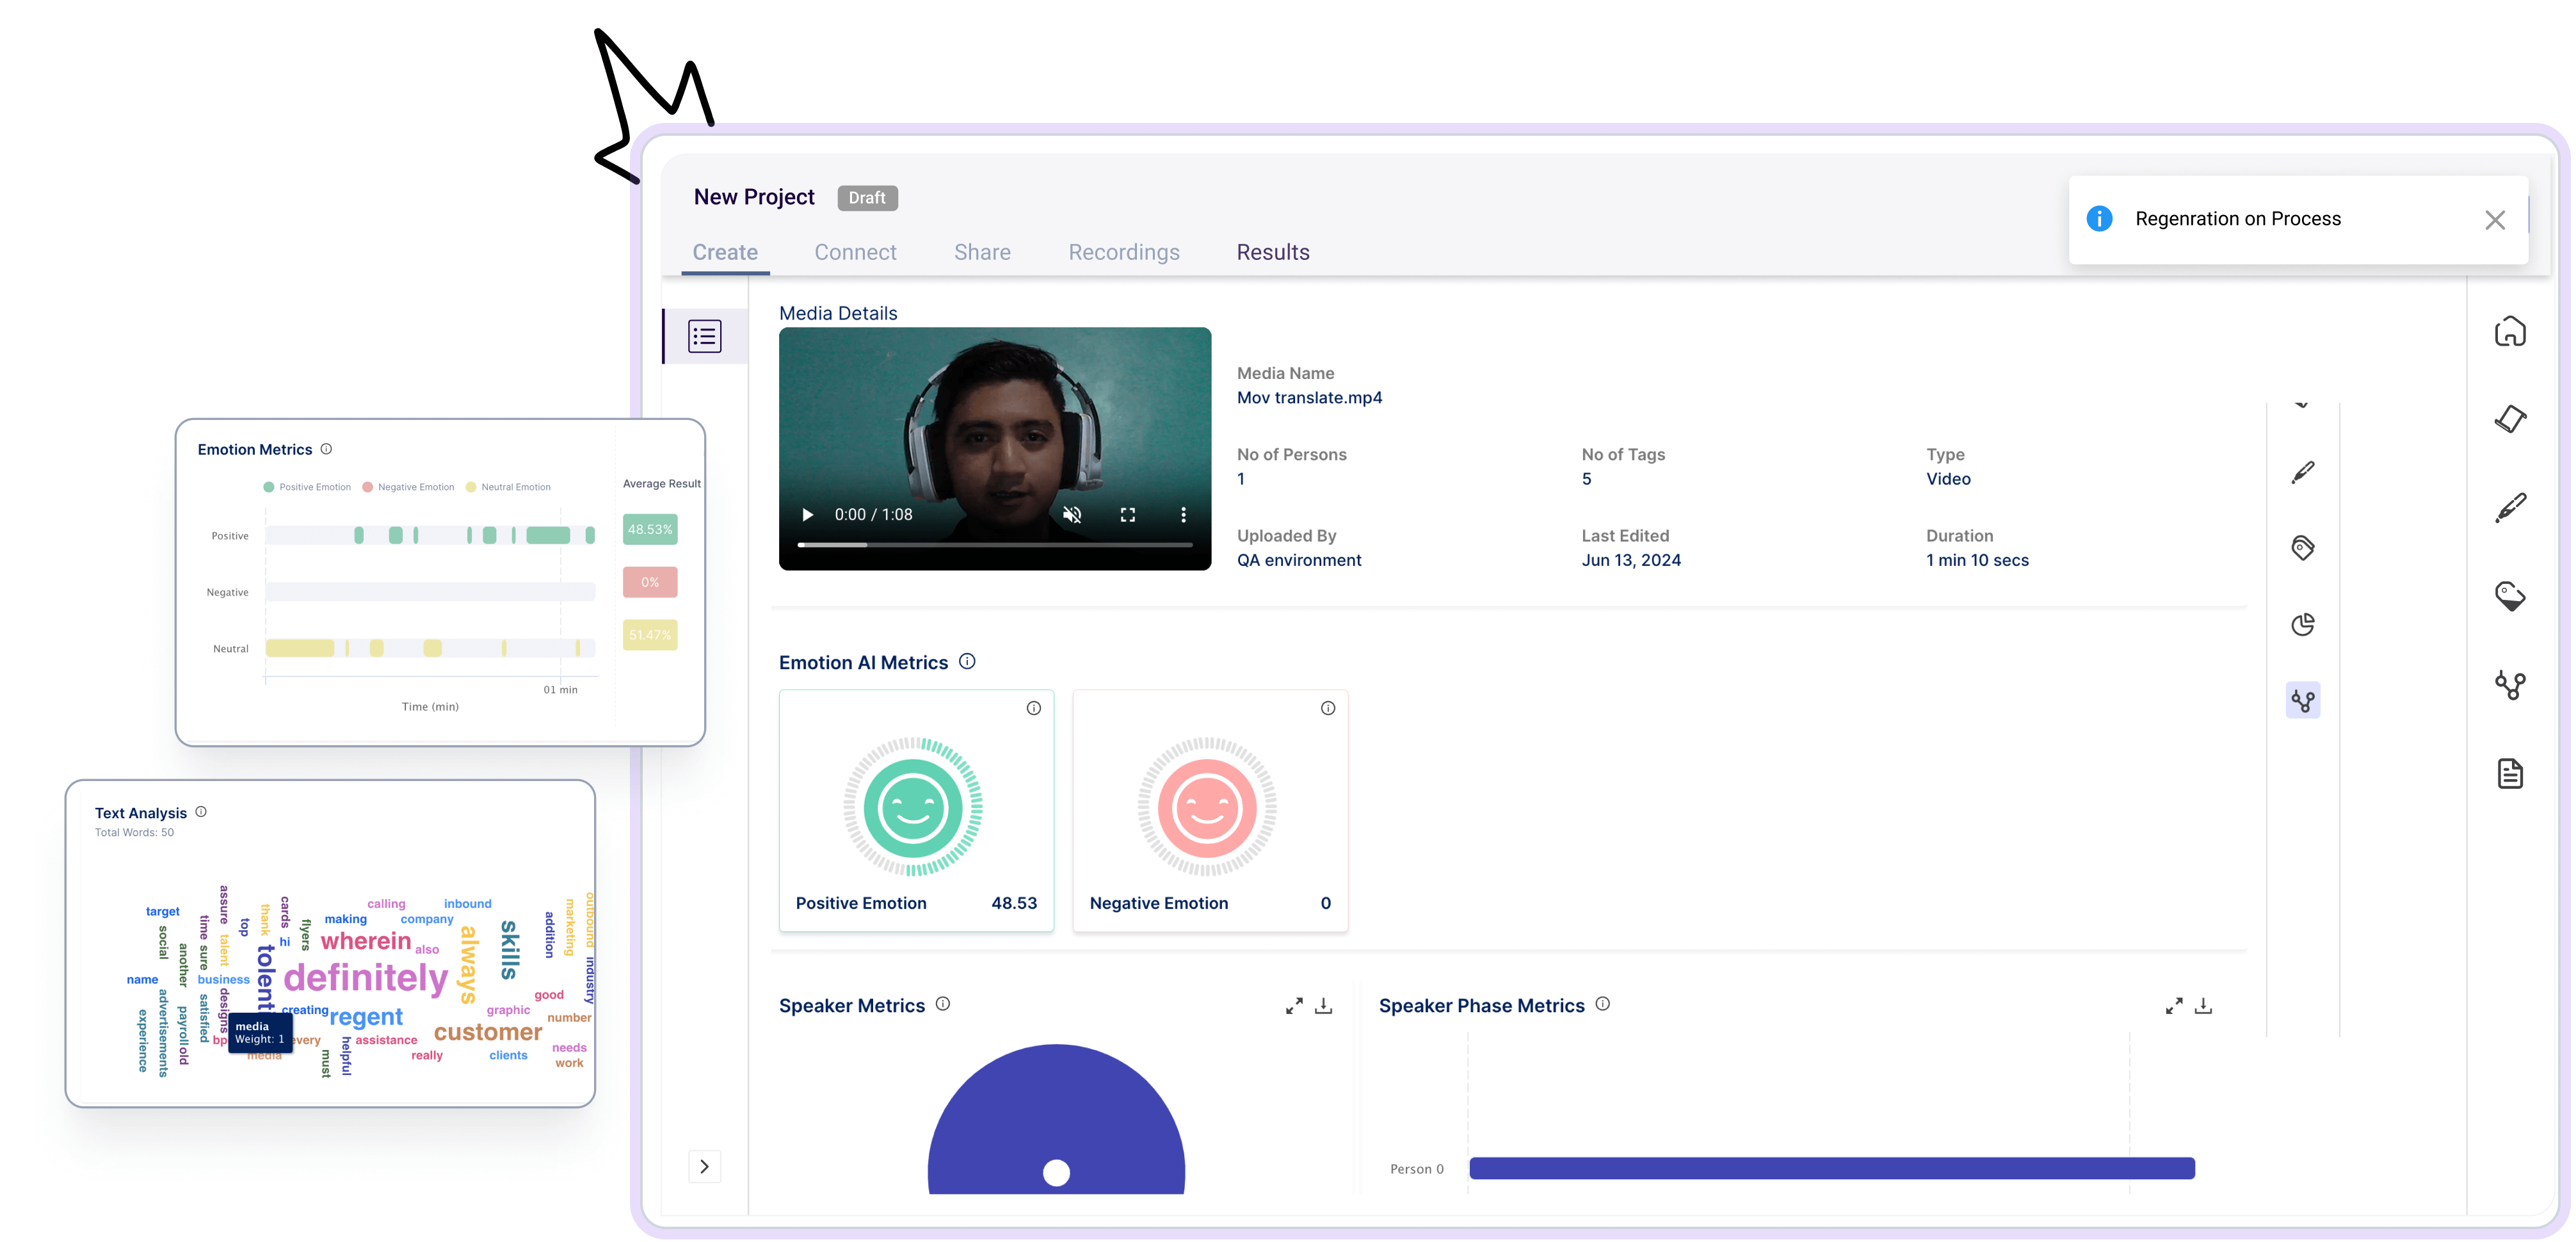Screen dimensions: 2576x1242
Task: Expand the Speaker Metrics chart
Action: tap(1294, 1005)
